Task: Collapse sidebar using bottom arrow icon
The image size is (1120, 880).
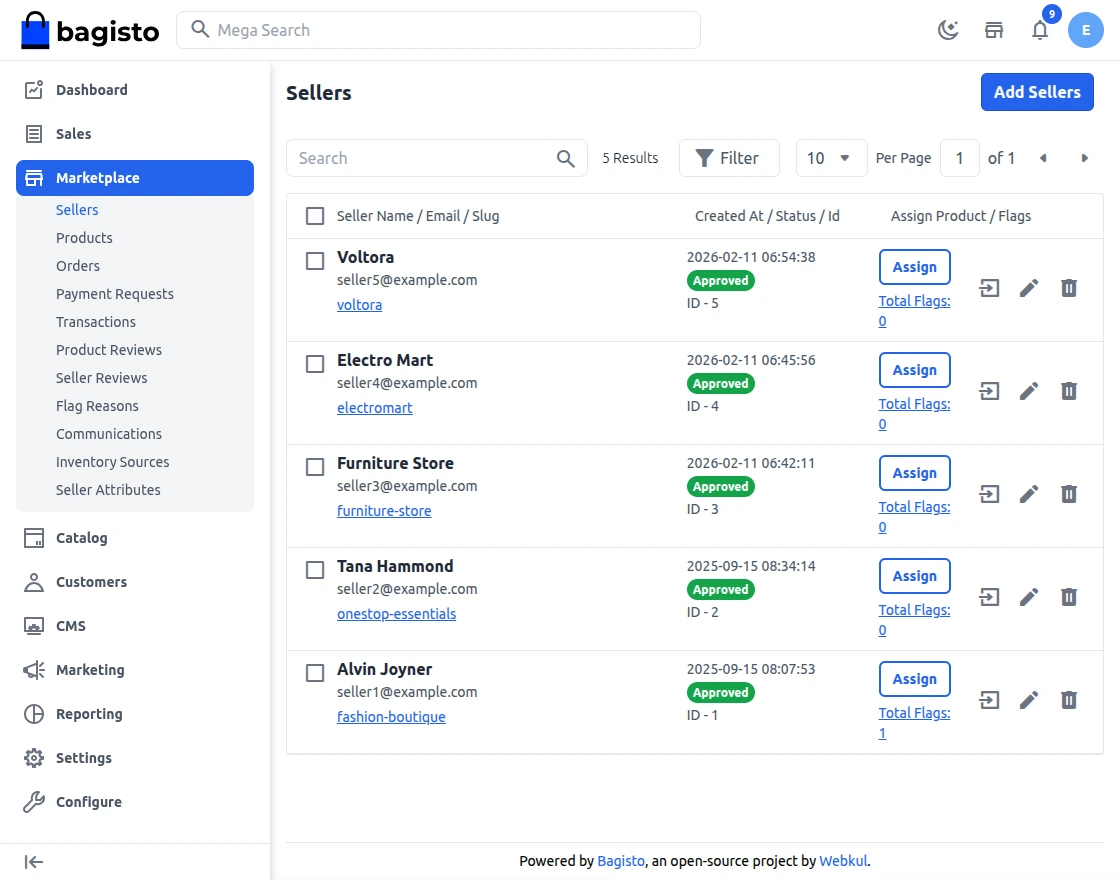Action: pyautogui.click(x=34, y=862)
